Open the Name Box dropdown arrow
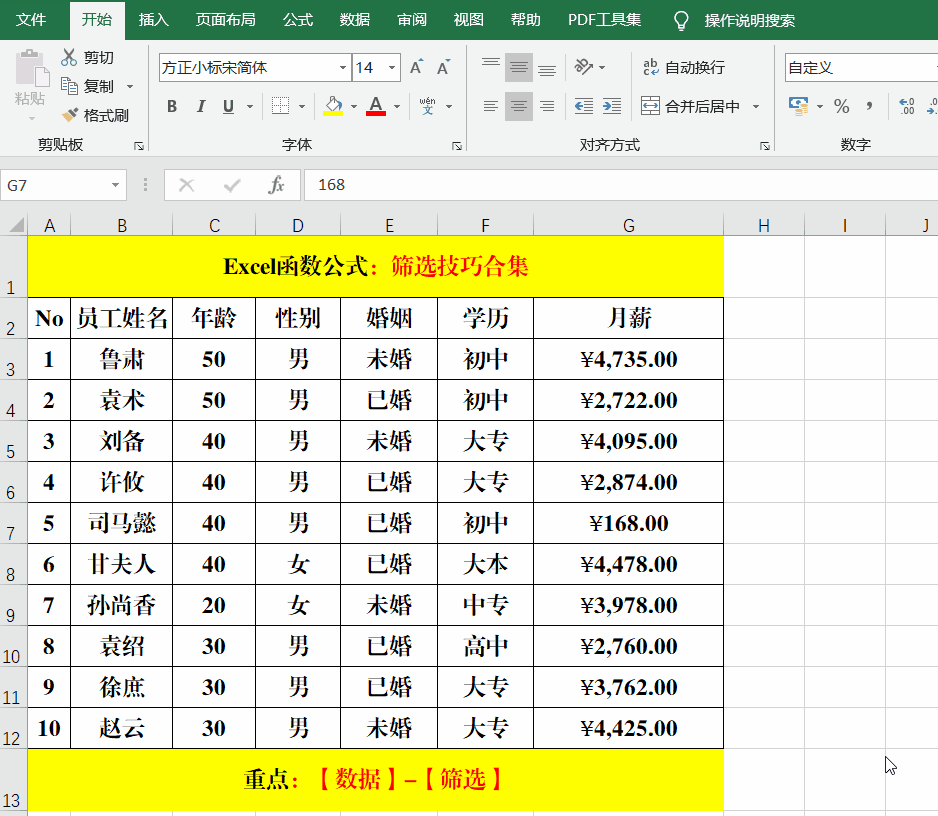Image resolution: width=938 pixels, height=816 pixels. pos(115,185)
